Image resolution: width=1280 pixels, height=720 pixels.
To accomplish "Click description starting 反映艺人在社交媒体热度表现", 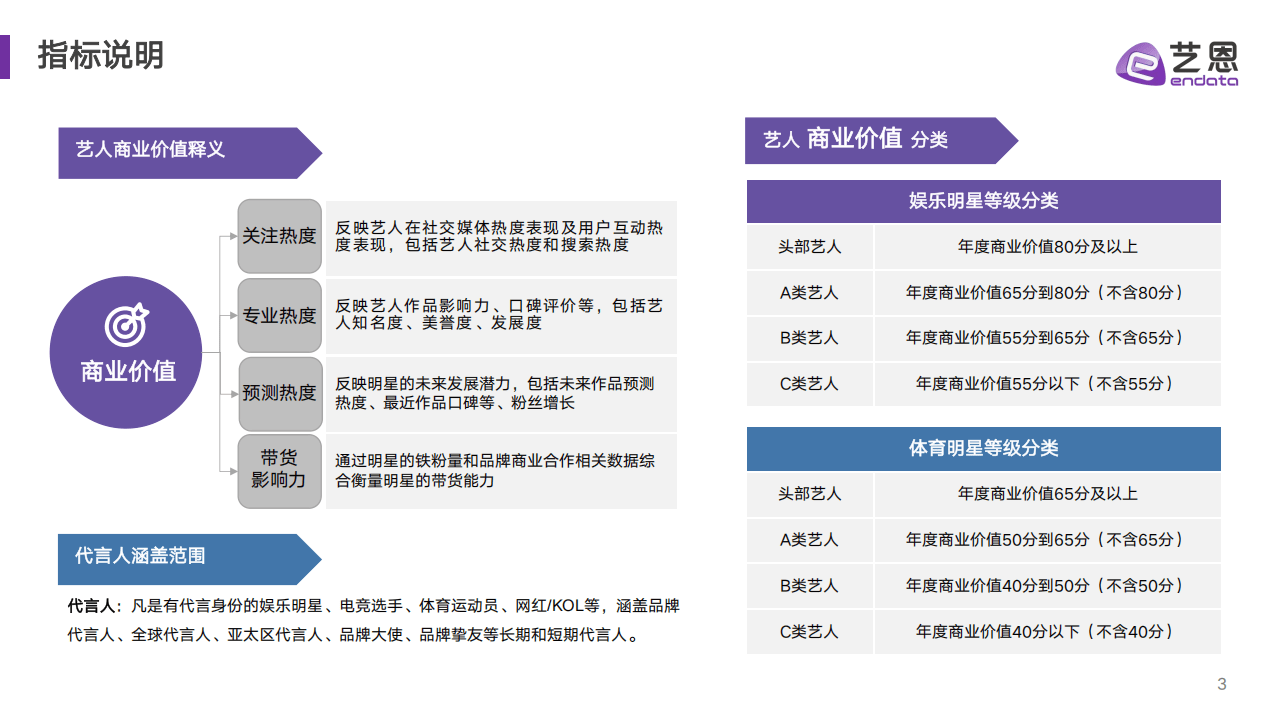I will click(x=501, y=237).
